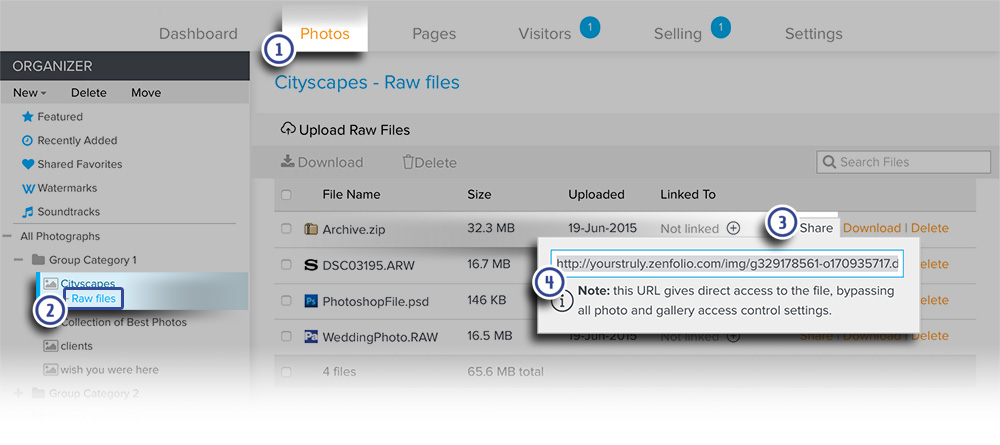Go to the Visitors tab

point(545,34)
